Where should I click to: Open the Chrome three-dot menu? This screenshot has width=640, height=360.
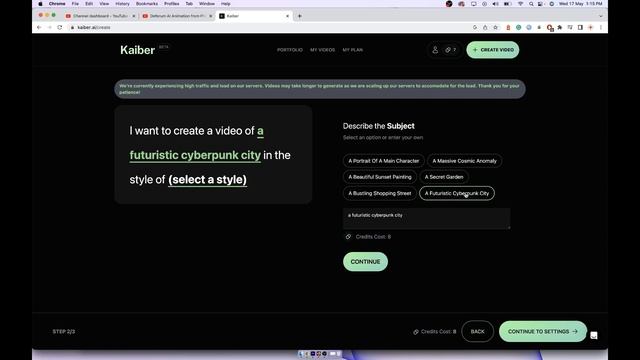(x=601, y=27)
